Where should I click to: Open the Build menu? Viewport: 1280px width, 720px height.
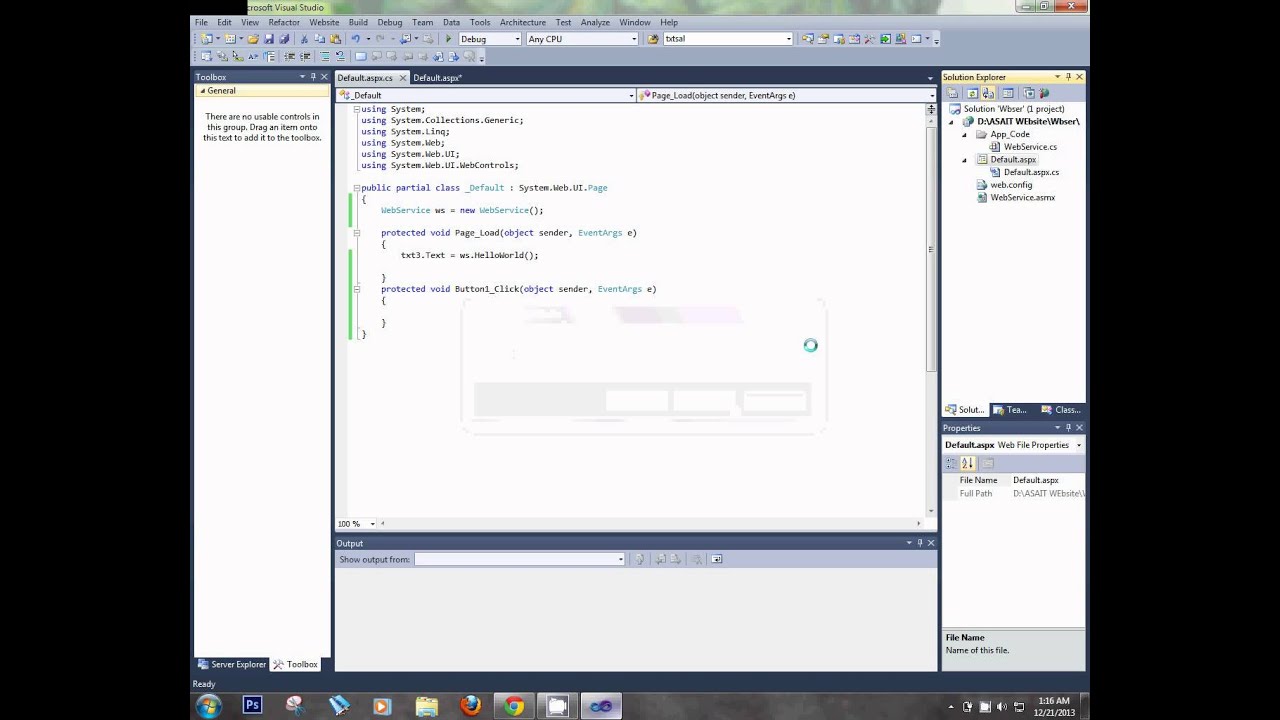[358, 22]
